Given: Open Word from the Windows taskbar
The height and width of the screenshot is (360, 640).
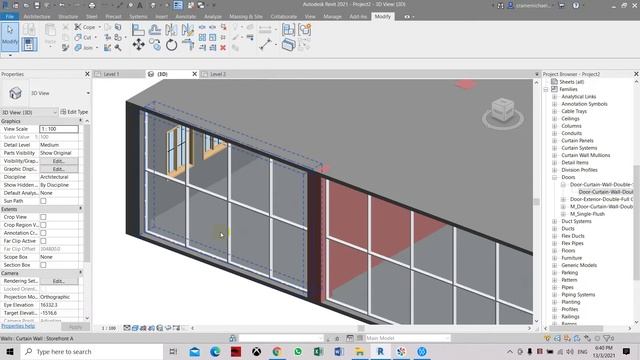Looking at the screenshot, I should tap(339, 351).
